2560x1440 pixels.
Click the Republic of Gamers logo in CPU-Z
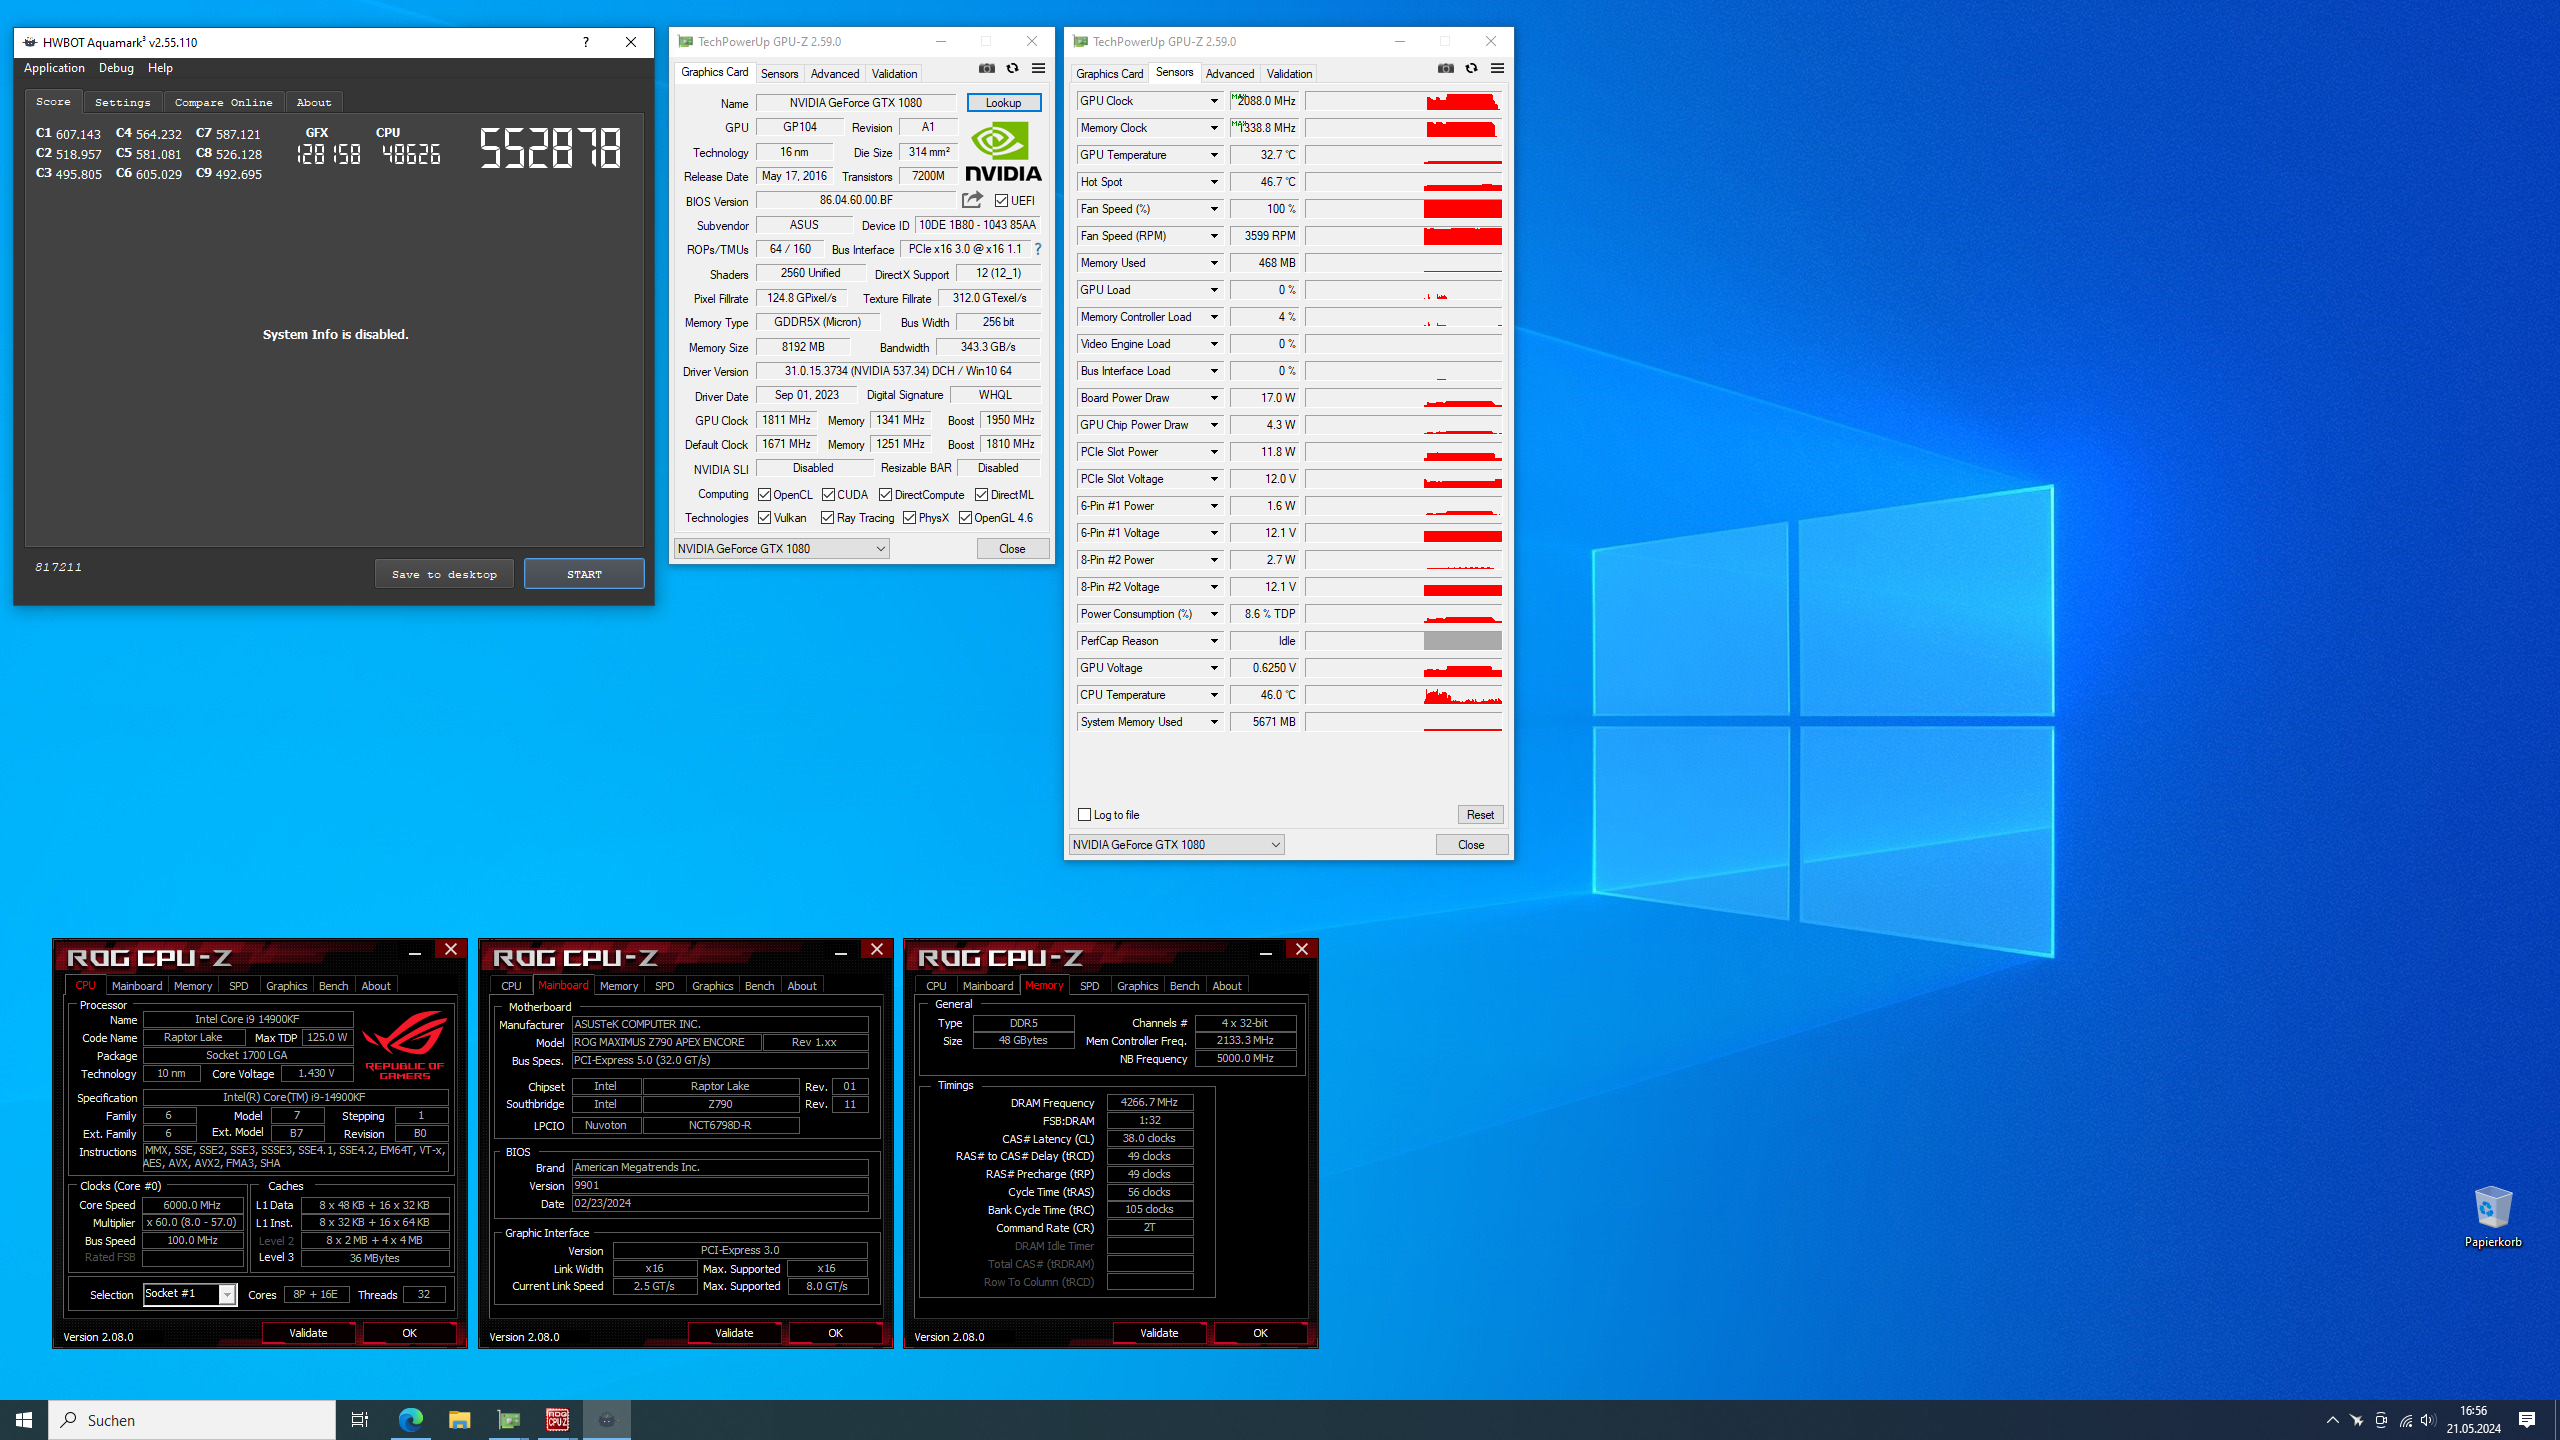404,1045
